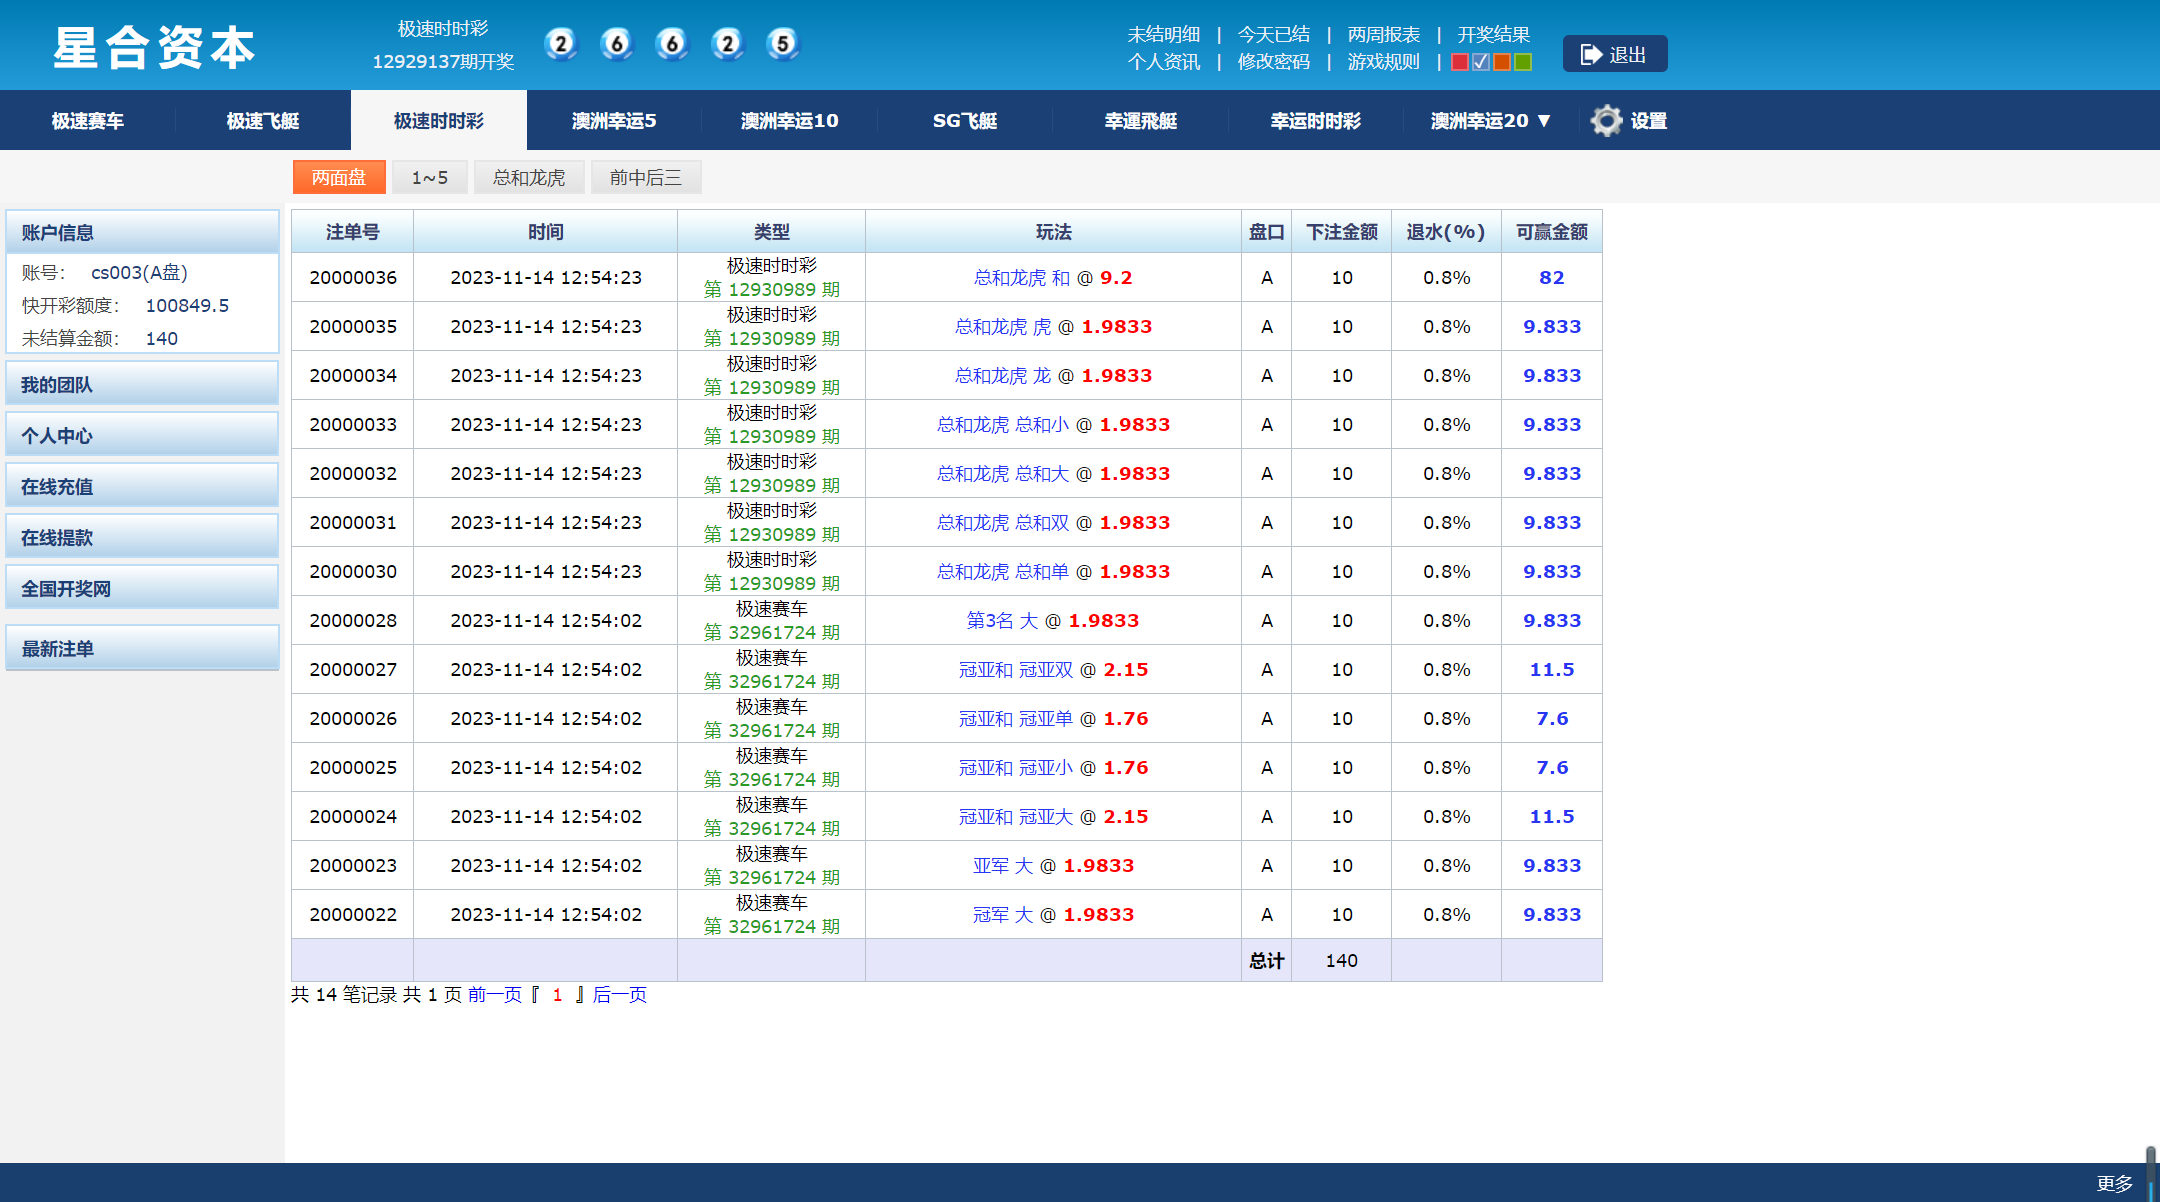The width and height of the screenshot is (2160, 1202).
Task: Click the total amount 140 cell
Action: (x=1341, y=960)
